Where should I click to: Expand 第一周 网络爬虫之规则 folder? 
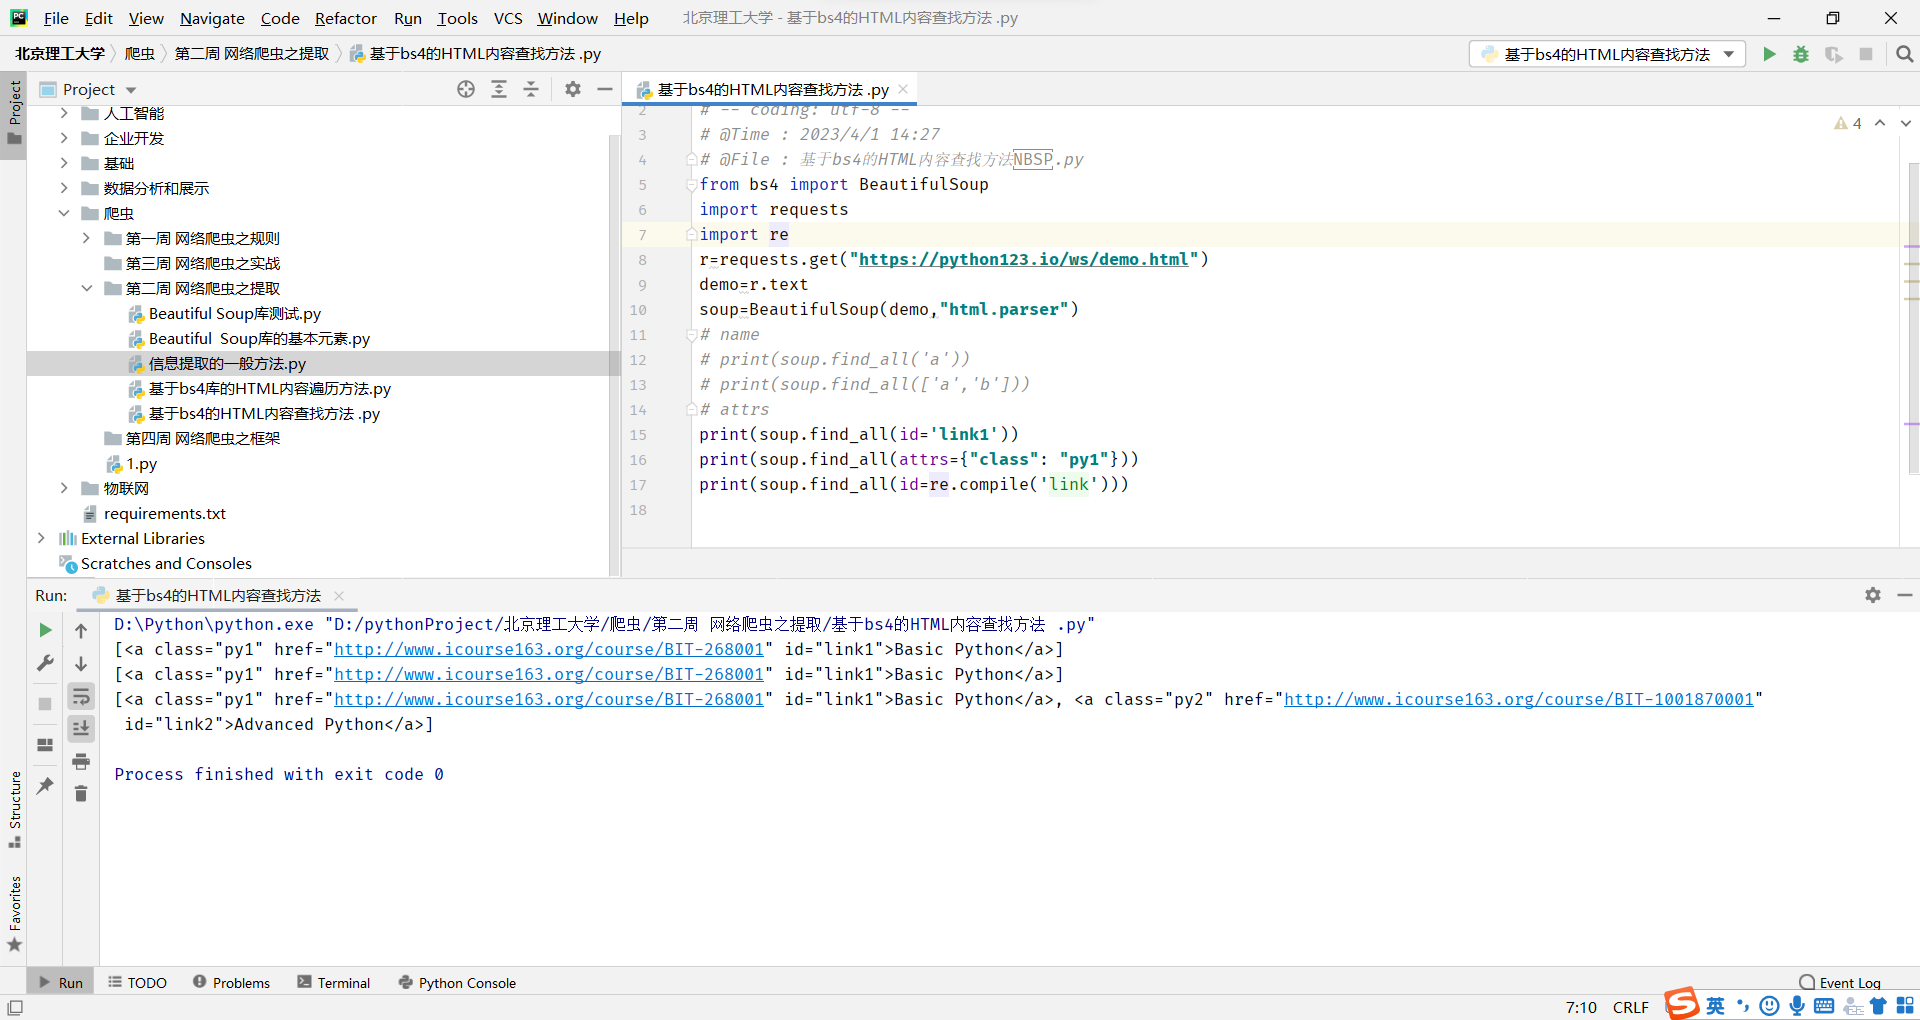(87, 238)
